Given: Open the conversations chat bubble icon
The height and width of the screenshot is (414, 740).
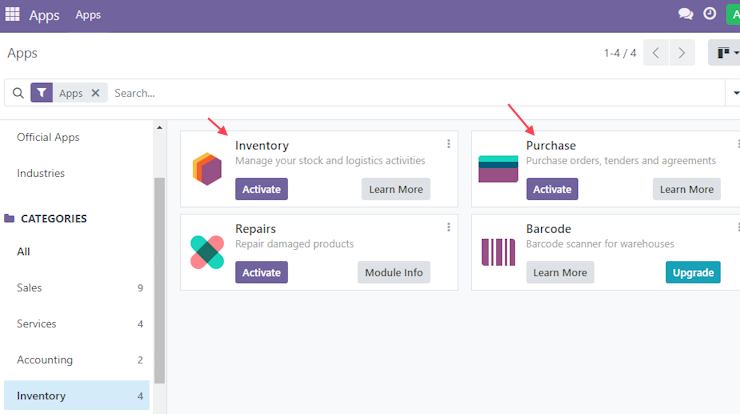Looking at the screenshot, I should pos(685,14).
